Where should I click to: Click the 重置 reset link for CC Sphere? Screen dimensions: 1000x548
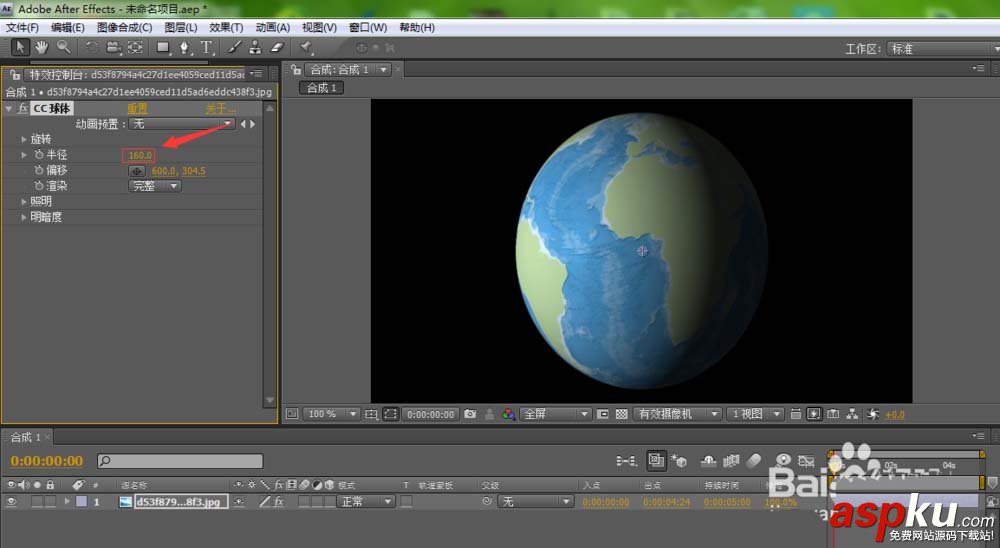137,109
